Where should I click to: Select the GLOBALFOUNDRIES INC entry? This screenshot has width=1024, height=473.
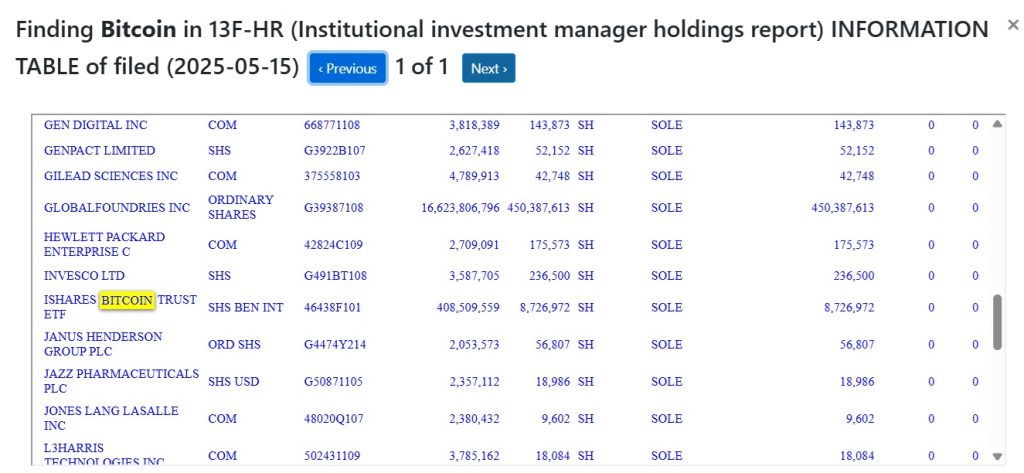[x=117, y=208]
